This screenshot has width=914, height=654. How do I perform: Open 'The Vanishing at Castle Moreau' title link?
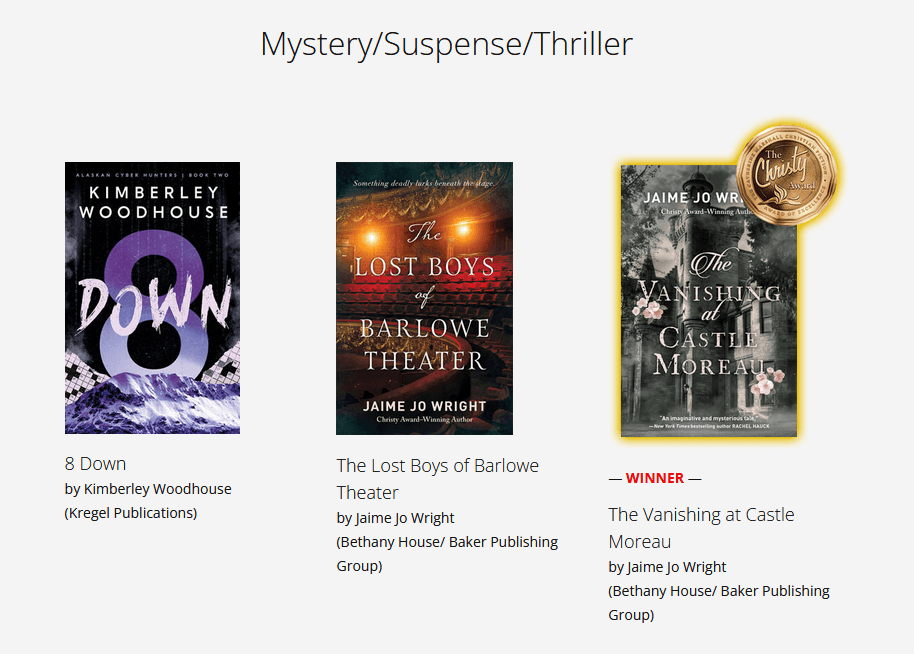[701, 528]
